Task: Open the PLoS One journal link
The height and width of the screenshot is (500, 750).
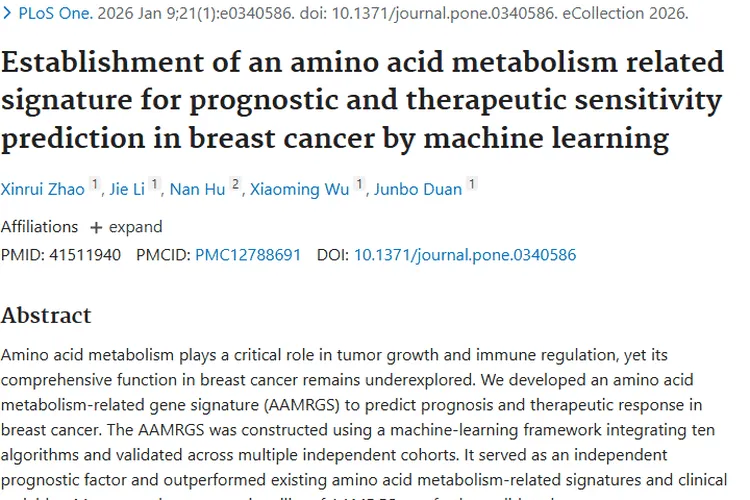Action: pyautogui.click(x=53, y=15)
